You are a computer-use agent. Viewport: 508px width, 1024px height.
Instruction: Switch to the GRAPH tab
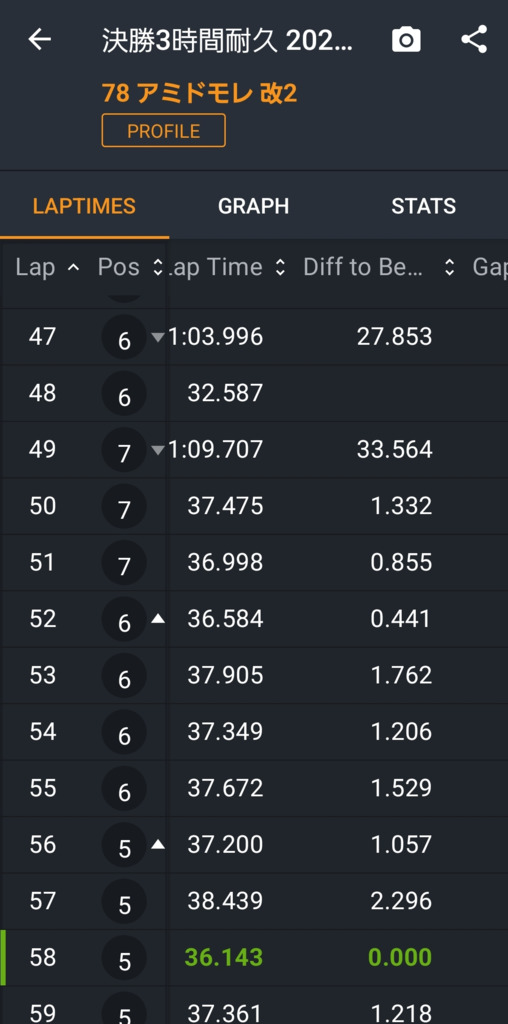[253, 206]
